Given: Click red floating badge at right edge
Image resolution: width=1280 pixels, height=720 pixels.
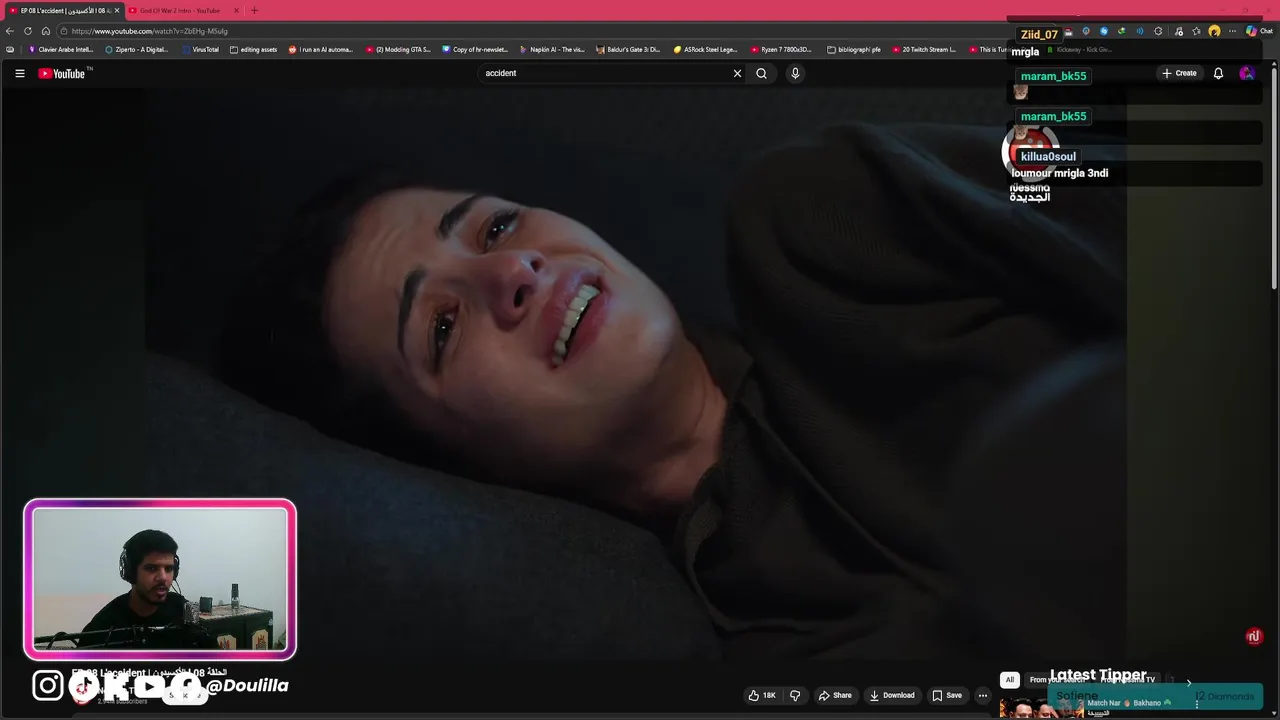Looking at the screenshot, I should pos(1254,636).
